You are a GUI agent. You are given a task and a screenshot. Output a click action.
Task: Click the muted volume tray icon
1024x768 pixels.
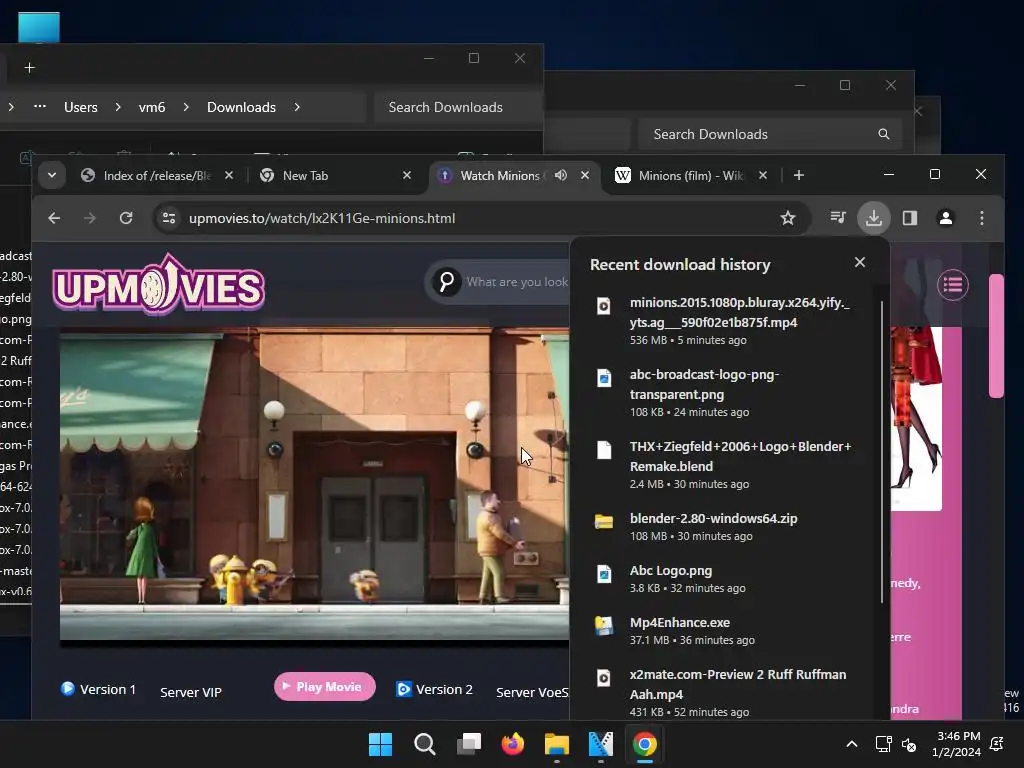(x=909, y=744)
